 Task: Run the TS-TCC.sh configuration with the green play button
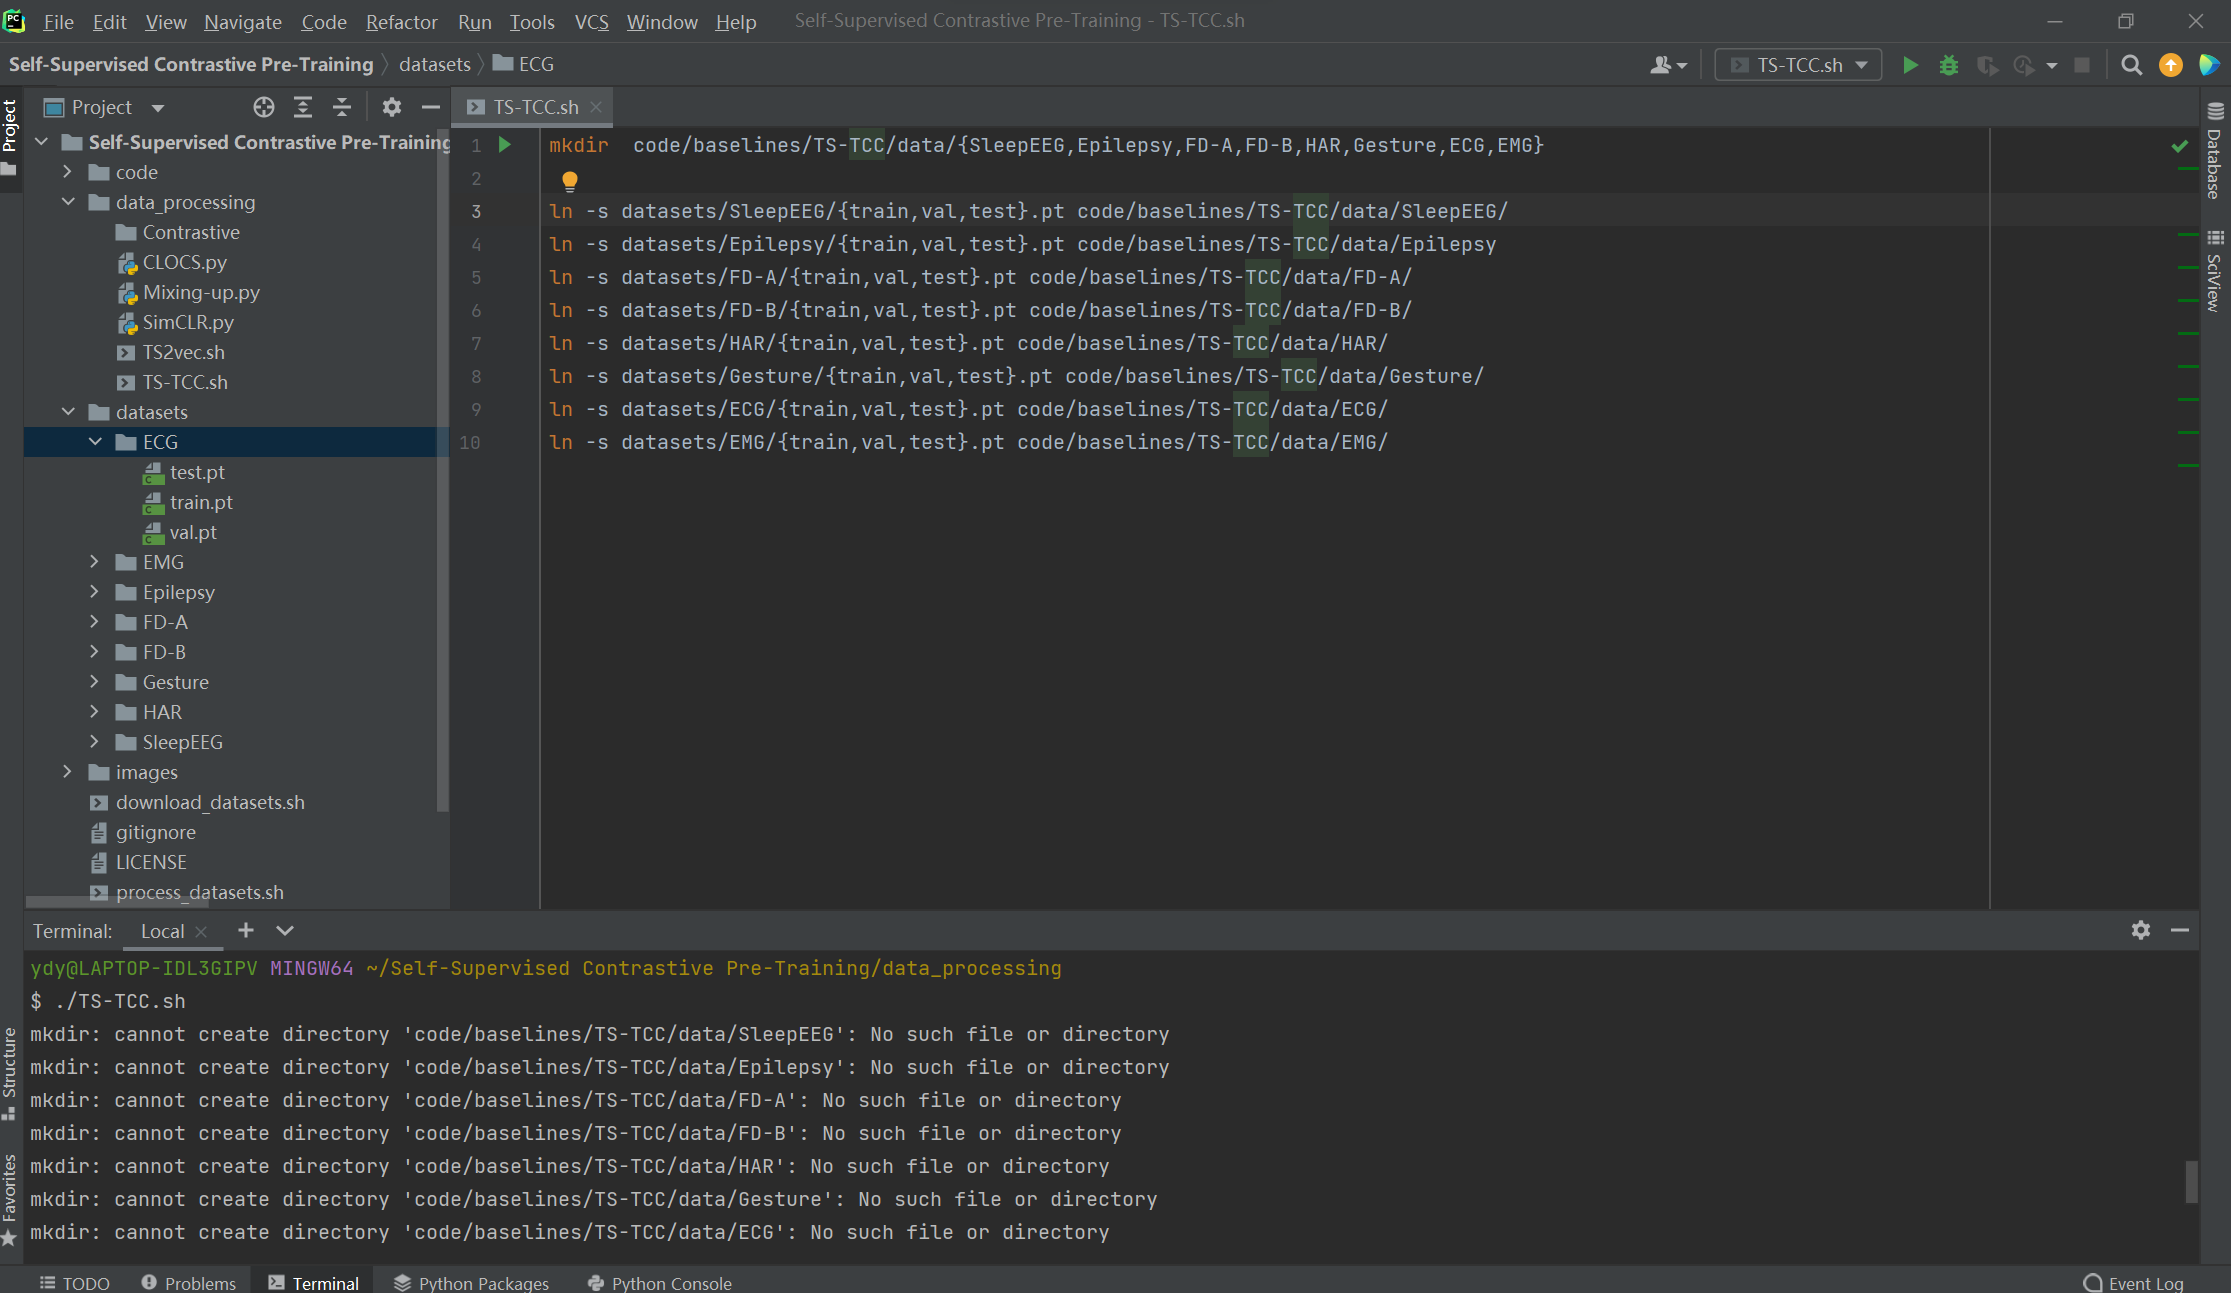[x=1910, y=65]
